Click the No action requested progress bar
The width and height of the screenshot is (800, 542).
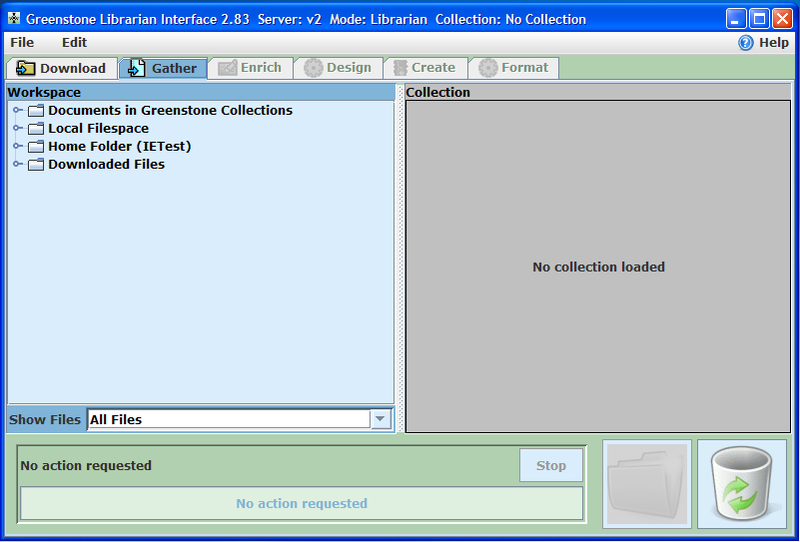(301, 504)
